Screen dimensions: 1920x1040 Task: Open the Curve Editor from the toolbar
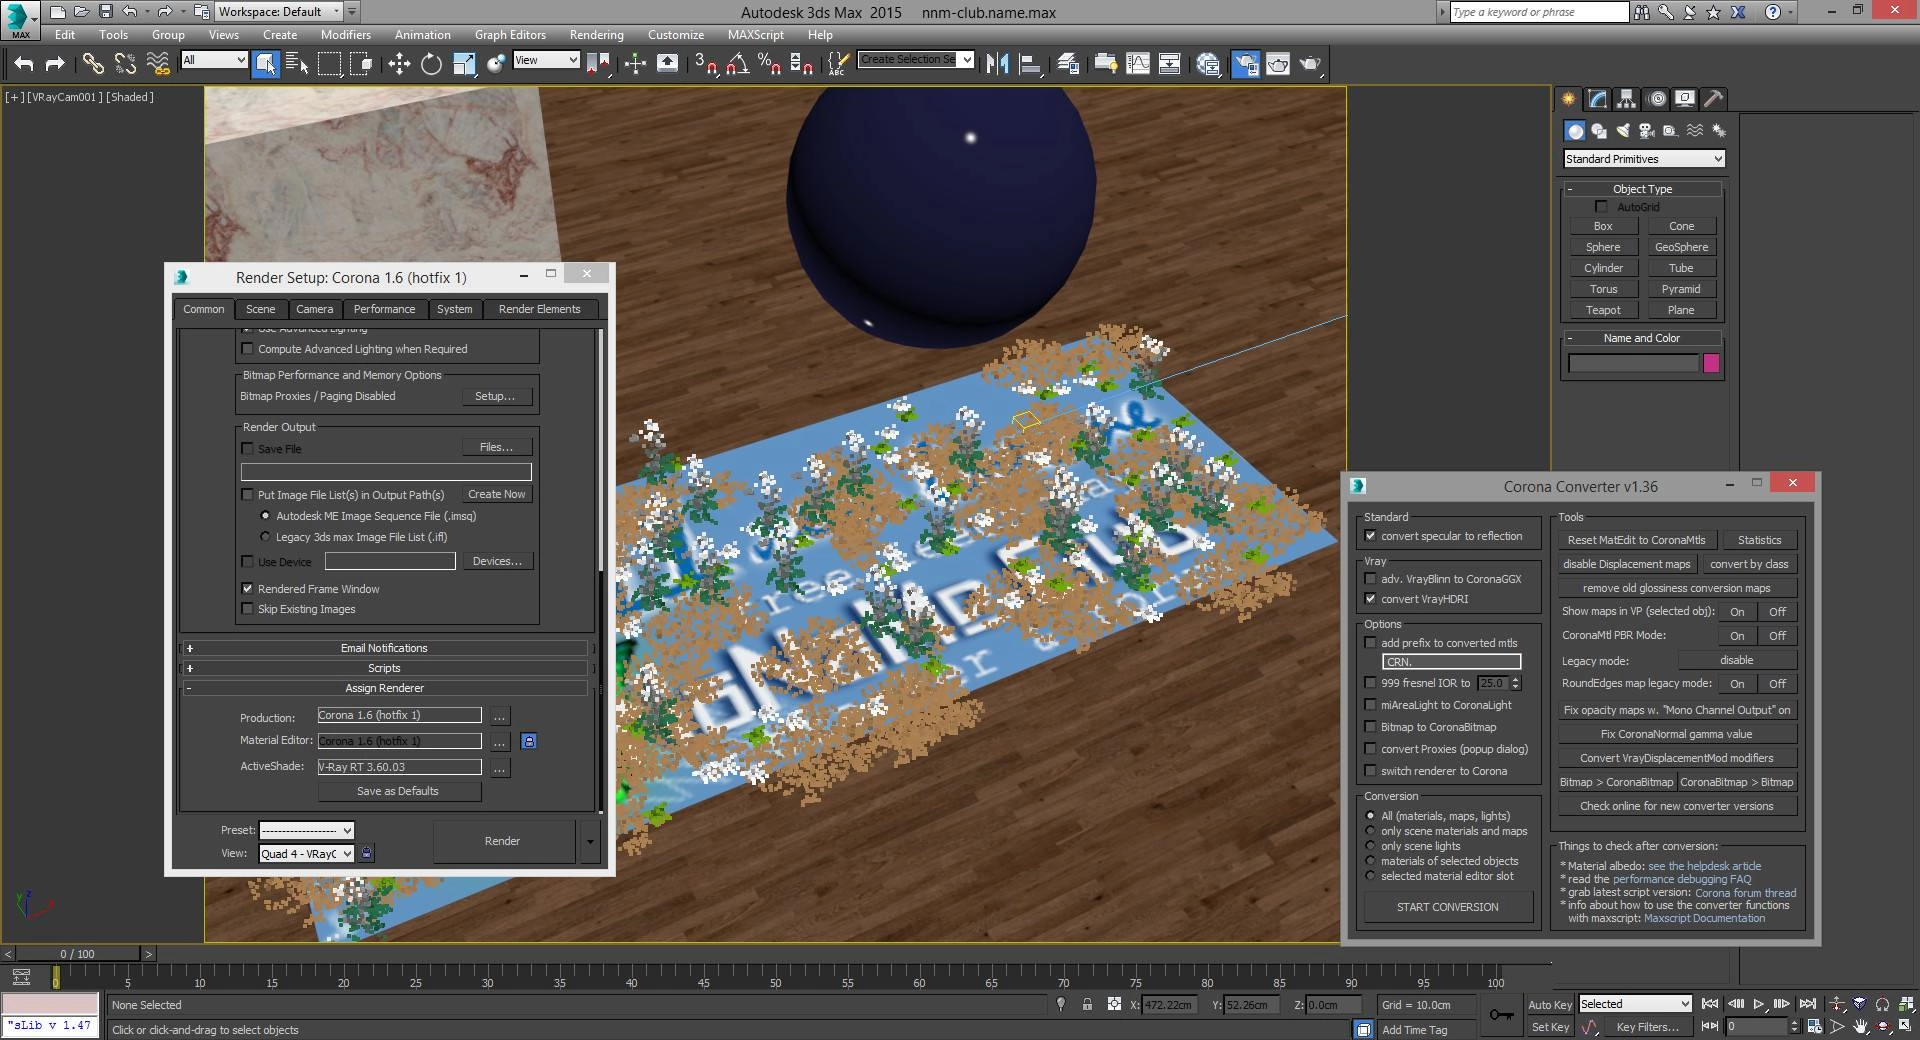click(x=1138, y=64)
